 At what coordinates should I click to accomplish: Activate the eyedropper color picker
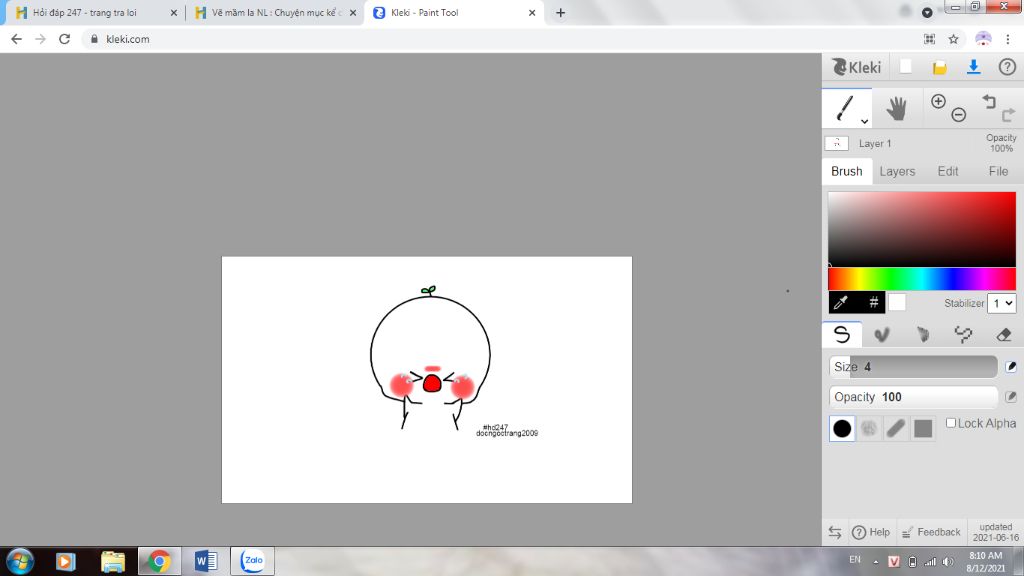(841, 302)
